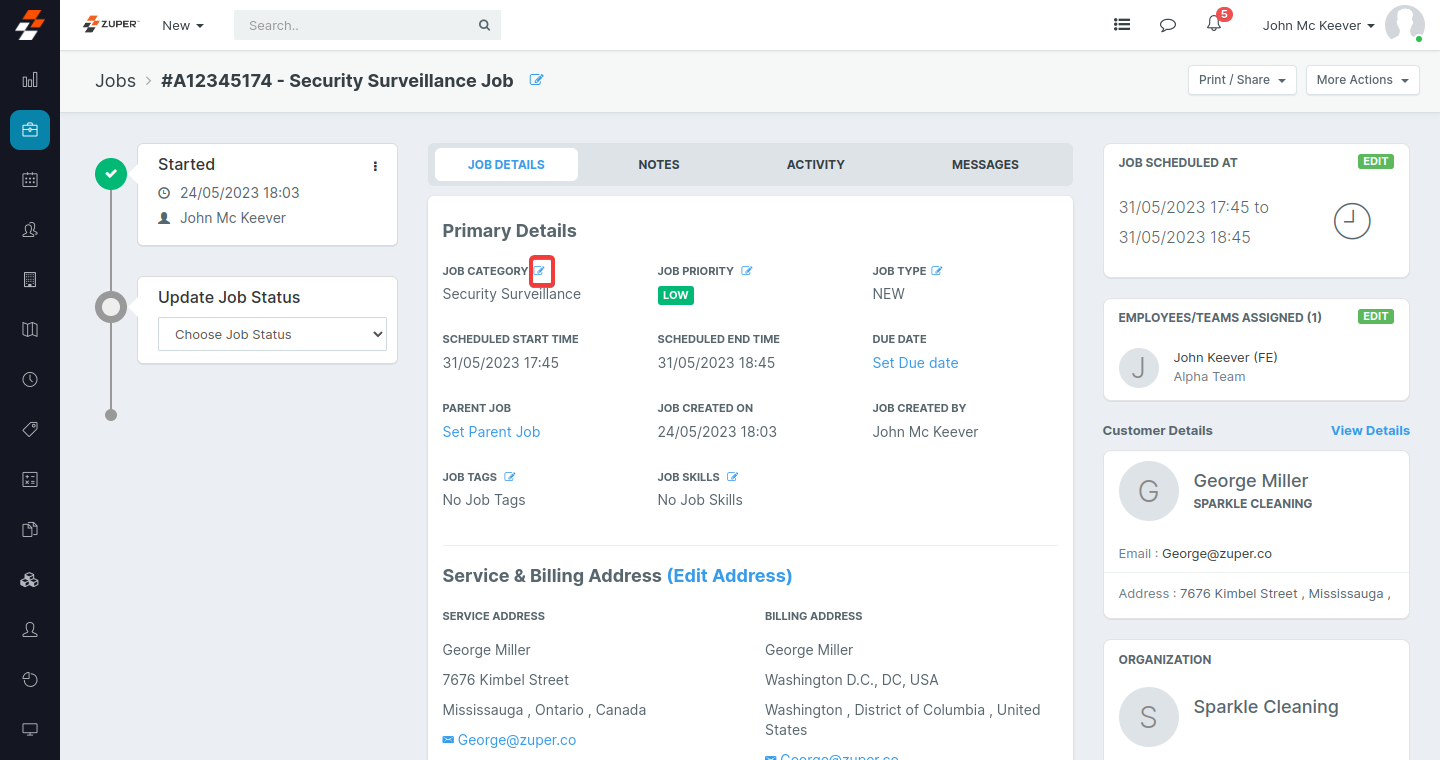This screenshot has height=760, width=1440.
Task: Open the map icon in the left sidebar
Action: 29,330
